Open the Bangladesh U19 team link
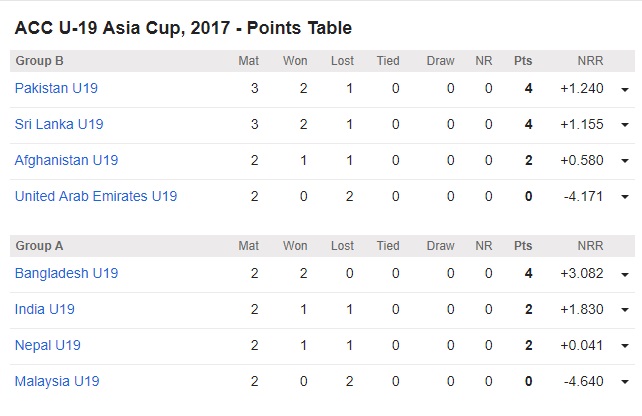 pos(66,274)
